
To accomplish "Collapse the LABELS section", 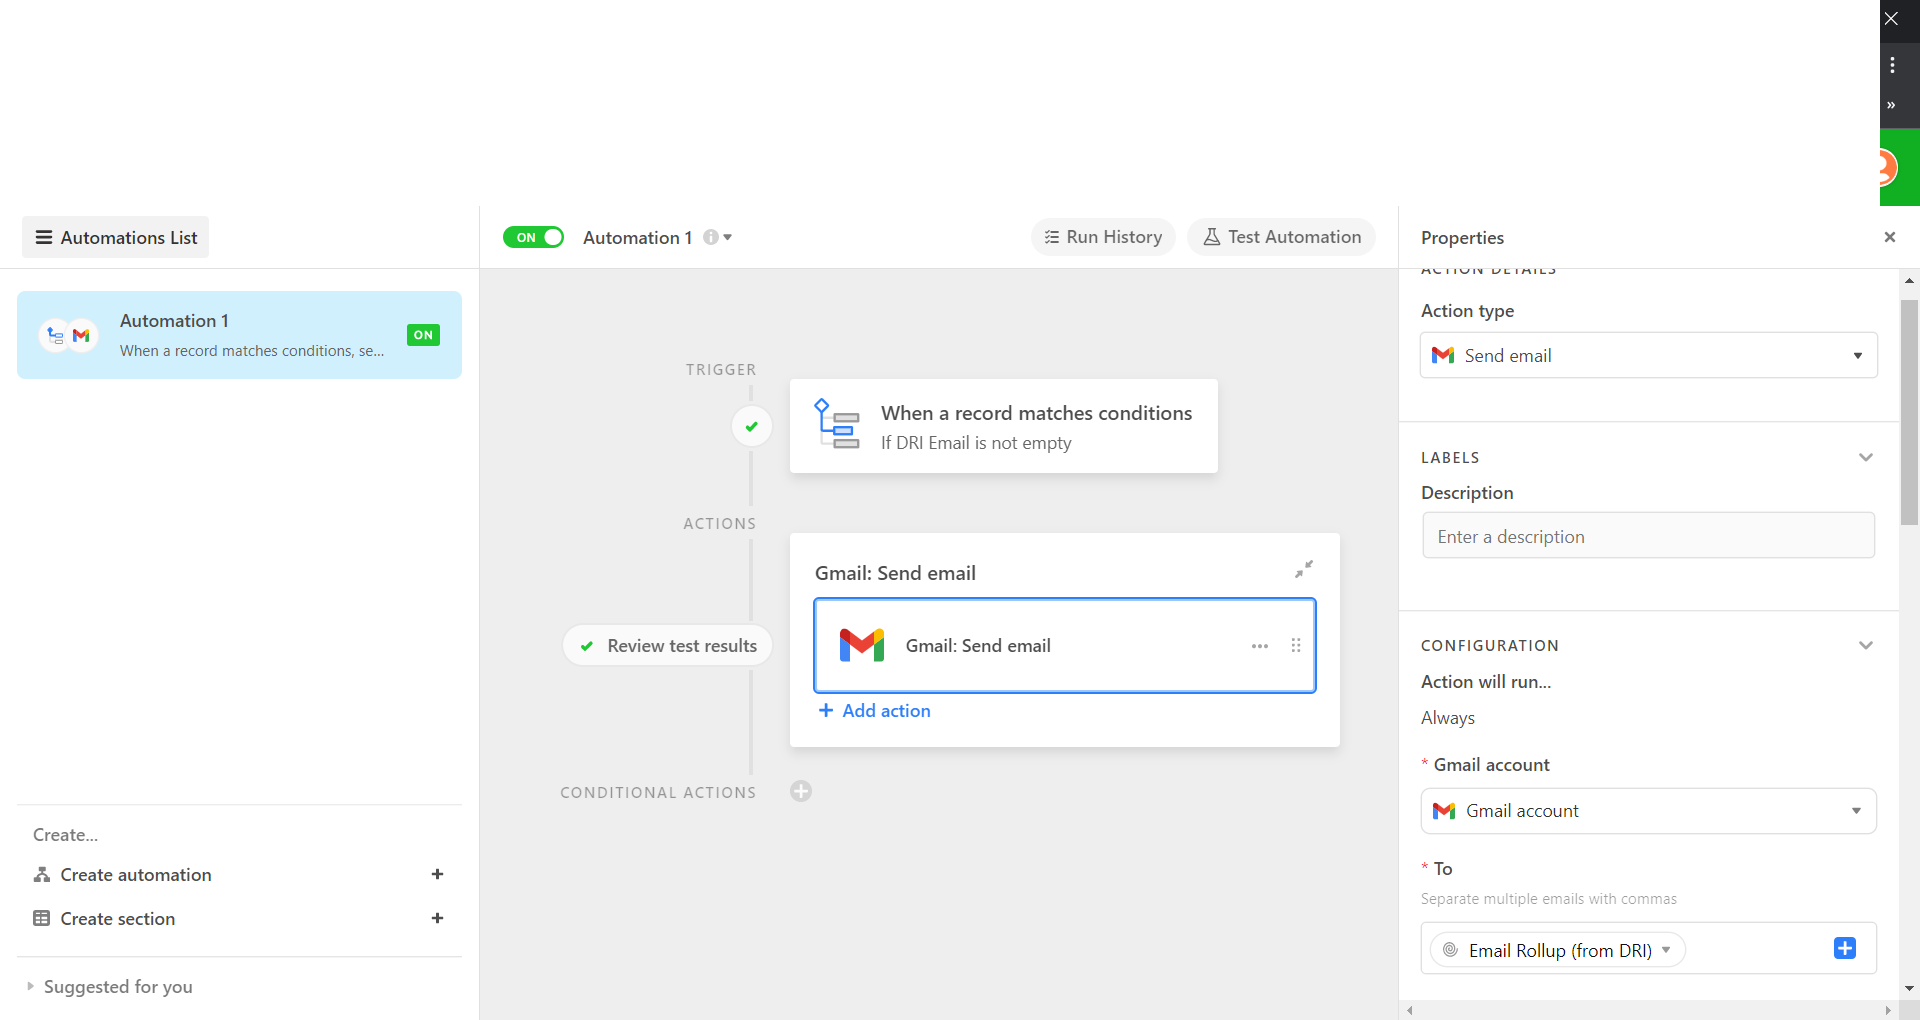I will pyautogui.click(x=1866, y=457).
